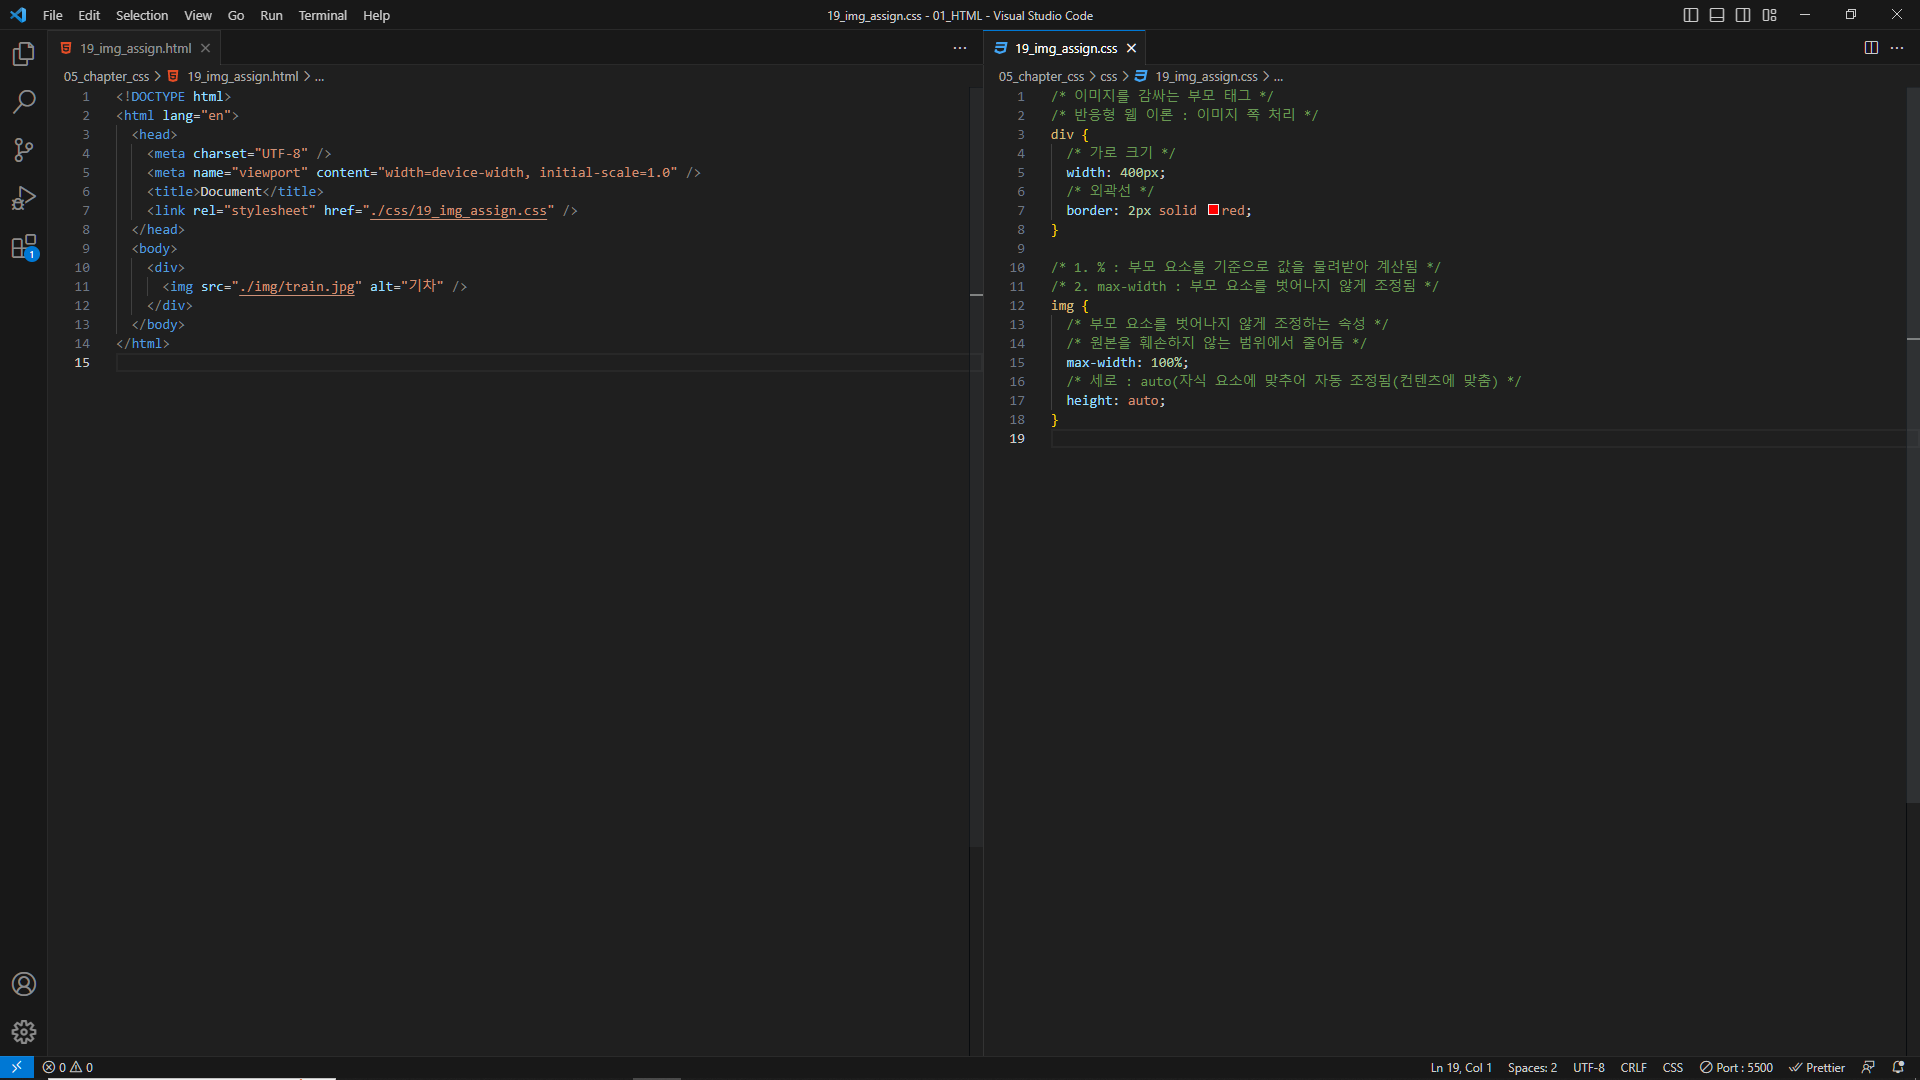Toggle the secondary side bar layout button
1920x1080 pixels.
[1743, 15]
